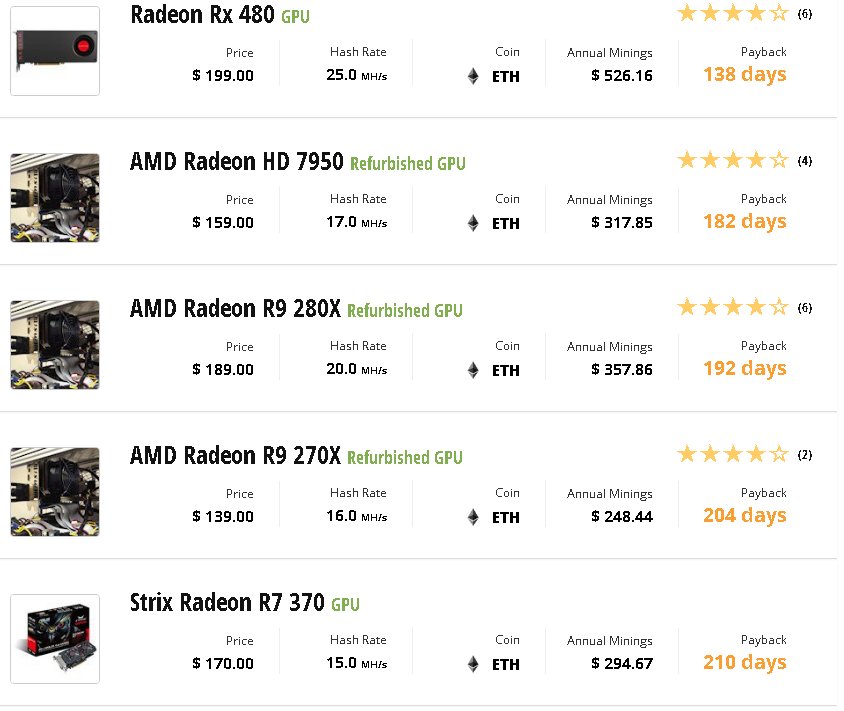This screenshot has width=844, height=711.
Task: Click the Ethereum icon for Strix Radeon R7 370
Action: [x=473, y=664]
